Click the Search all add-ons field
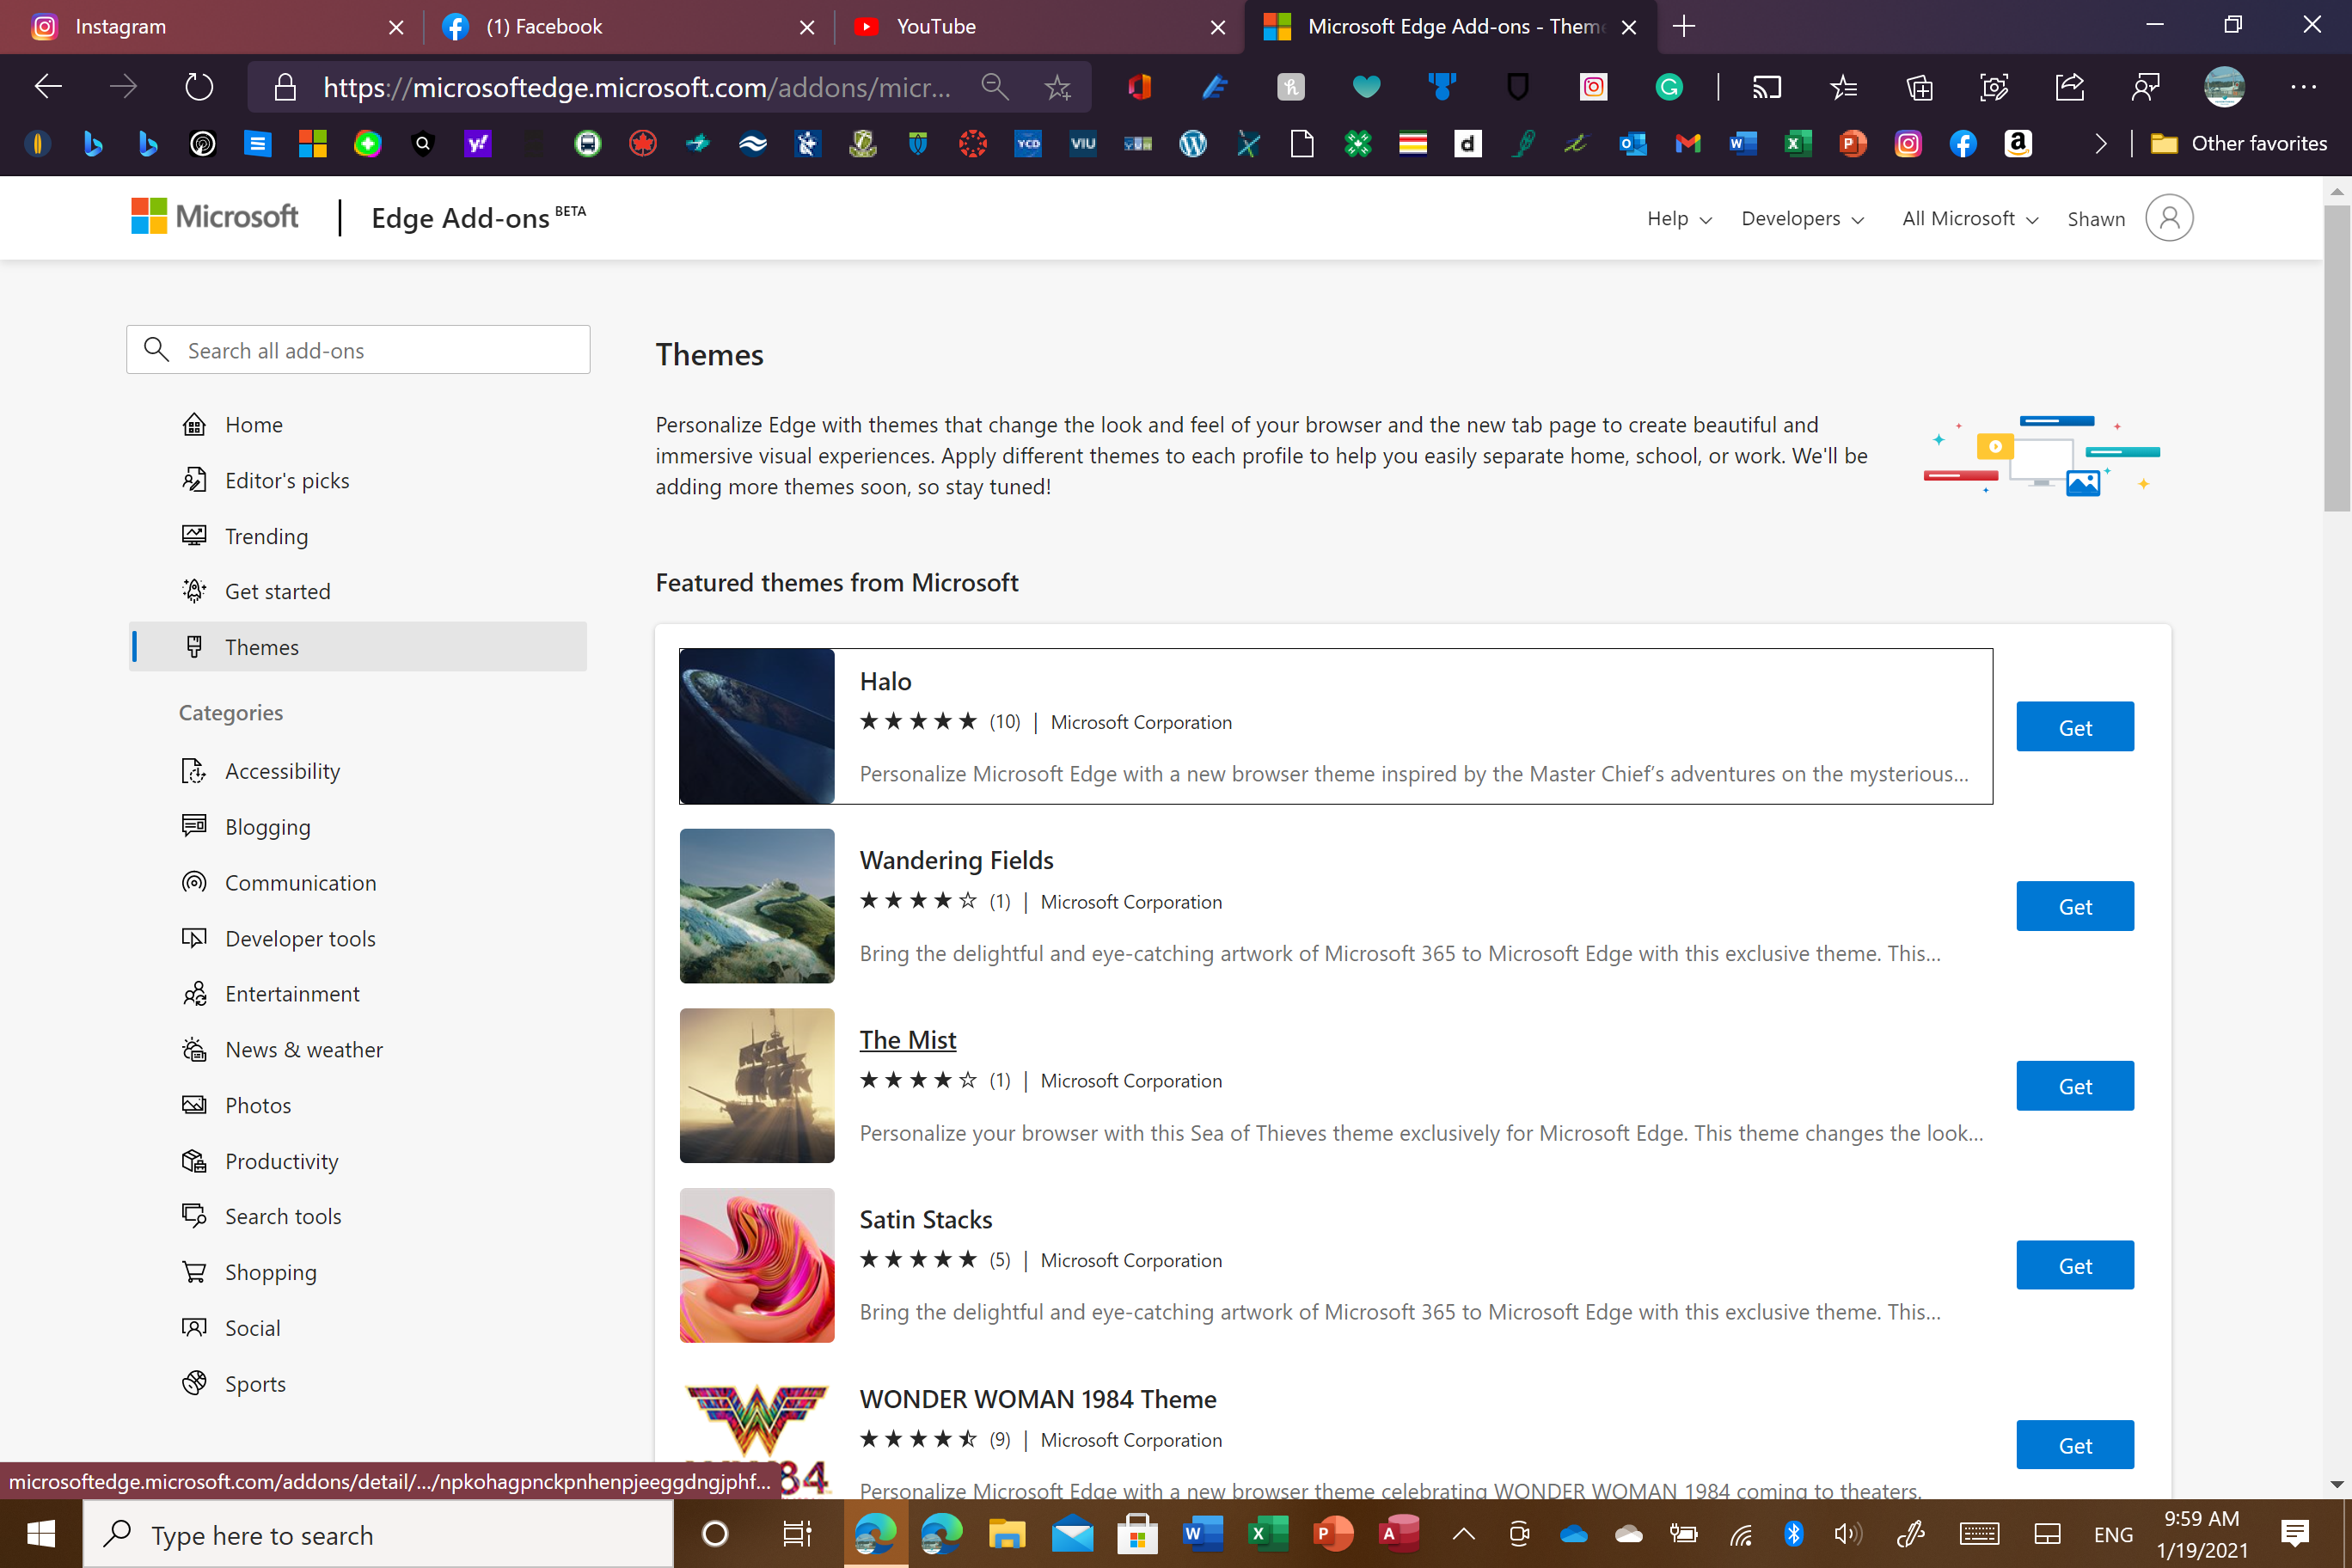This screenshot has width=2352, height=1568. point(358,349)
